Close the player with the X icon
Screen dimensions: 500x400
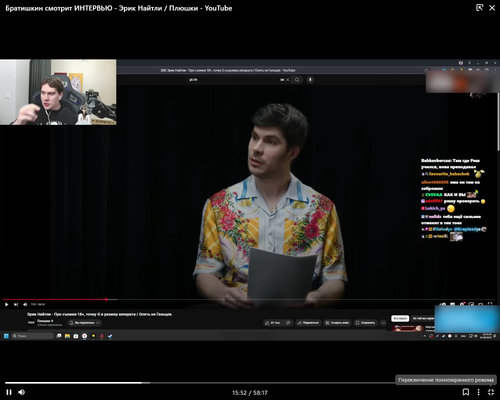[x=492, y=8]
